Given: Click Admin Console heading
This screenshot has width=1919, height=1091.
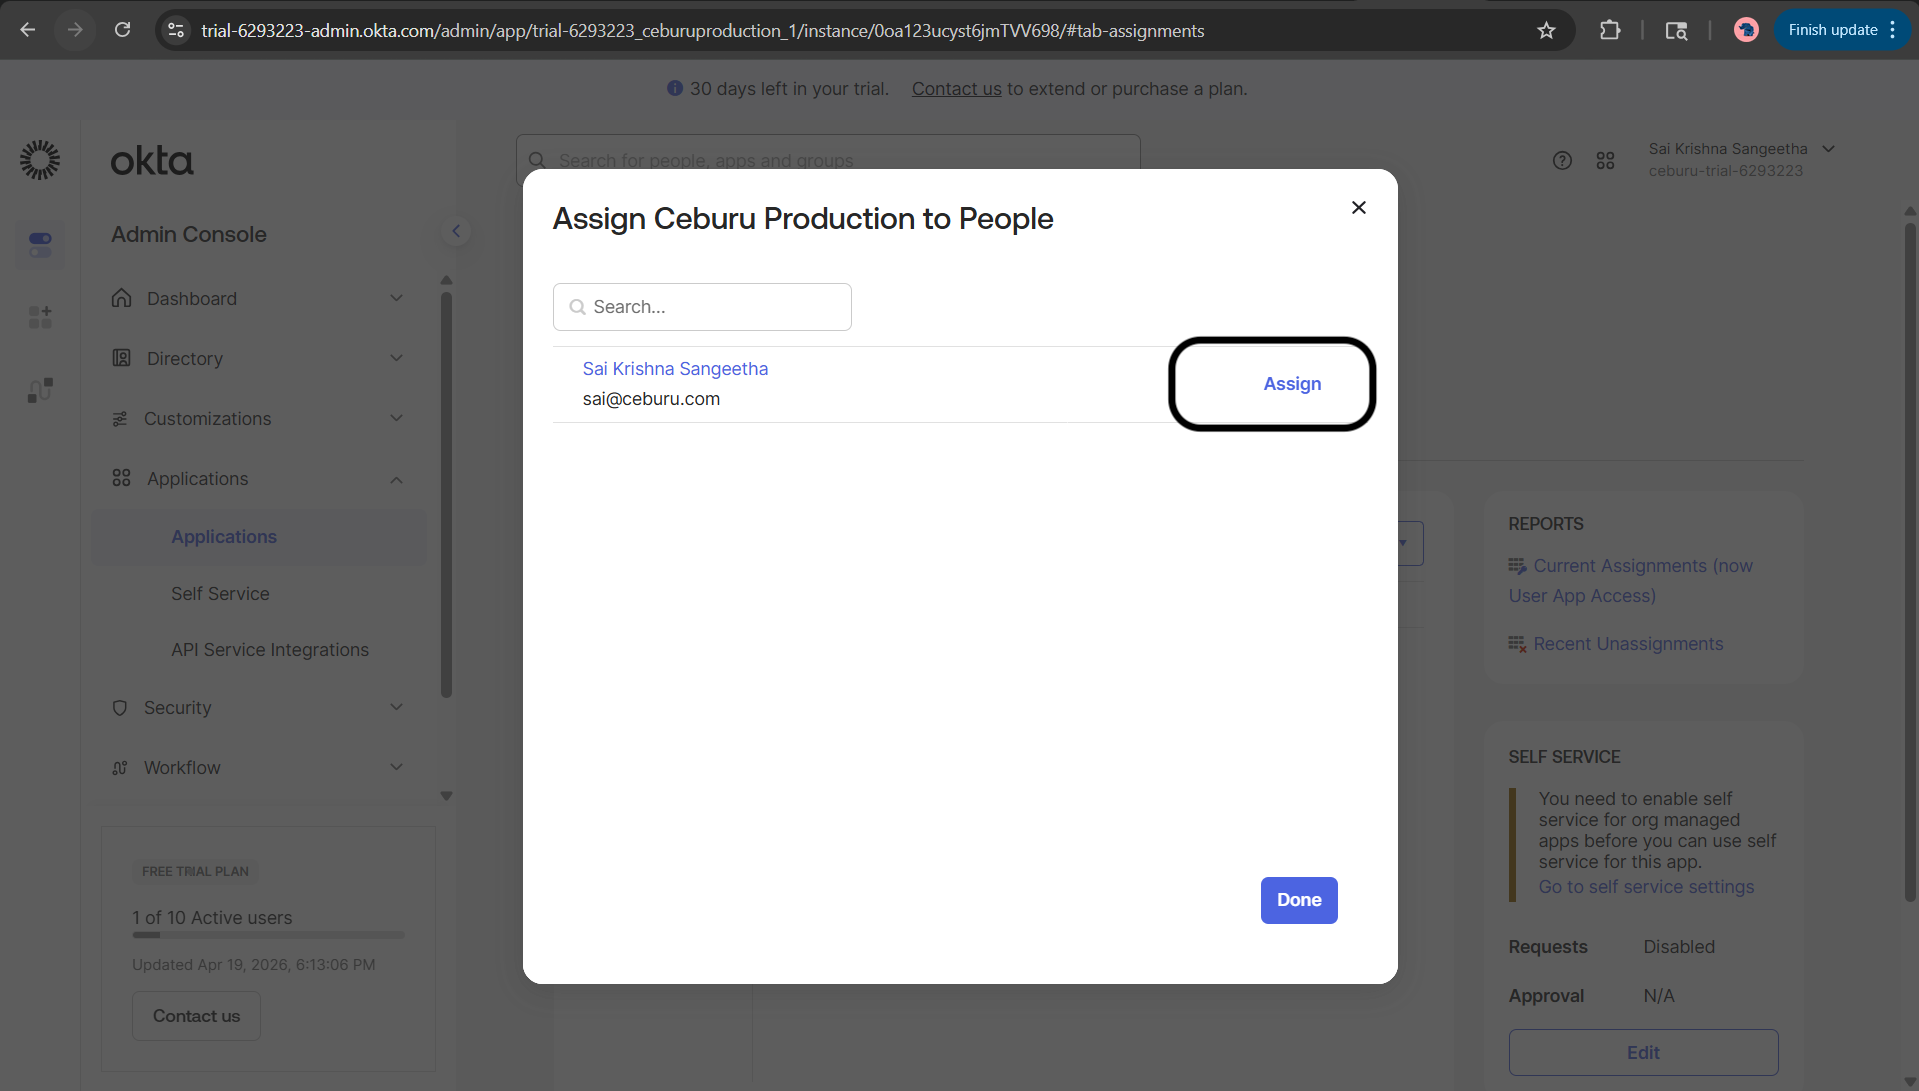Looking at the screenshot, I should point(189,234).
